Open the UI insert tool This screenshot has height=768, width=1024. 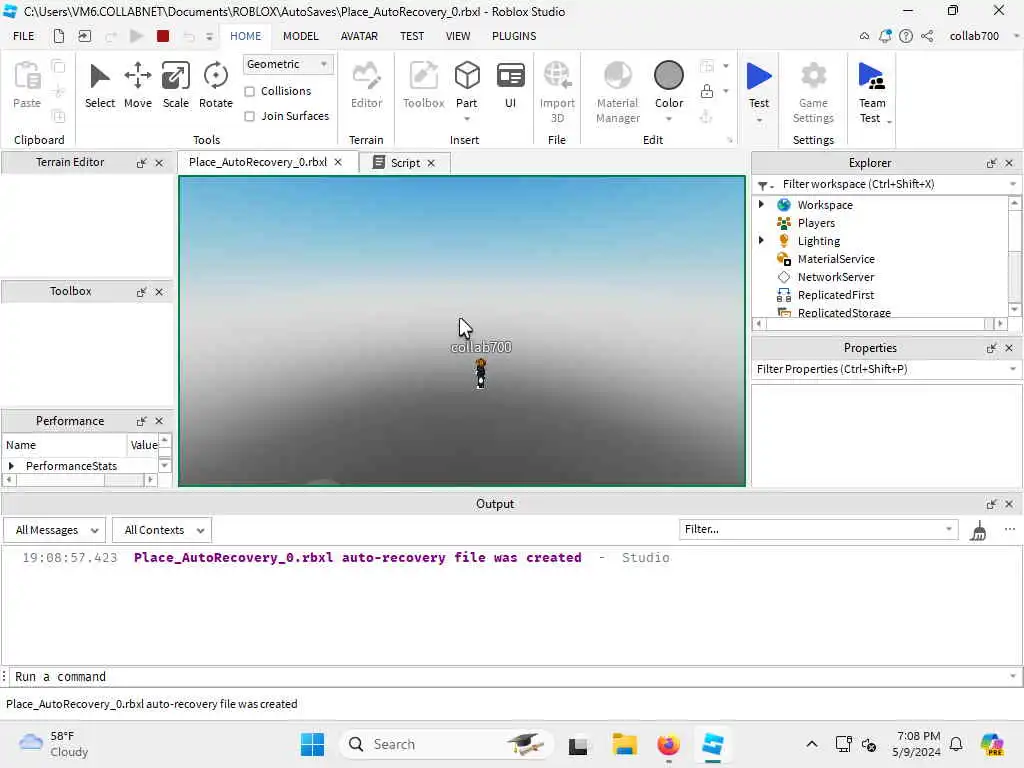coord(511,85)
